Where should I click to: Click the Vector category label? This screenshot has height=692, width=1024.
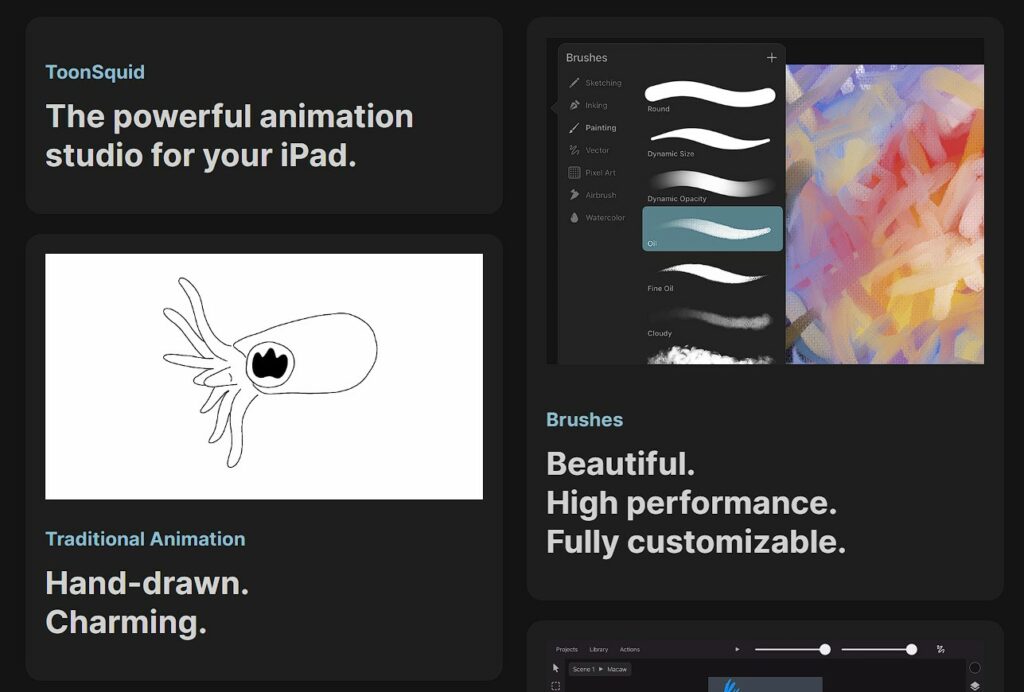pos(597,150)
